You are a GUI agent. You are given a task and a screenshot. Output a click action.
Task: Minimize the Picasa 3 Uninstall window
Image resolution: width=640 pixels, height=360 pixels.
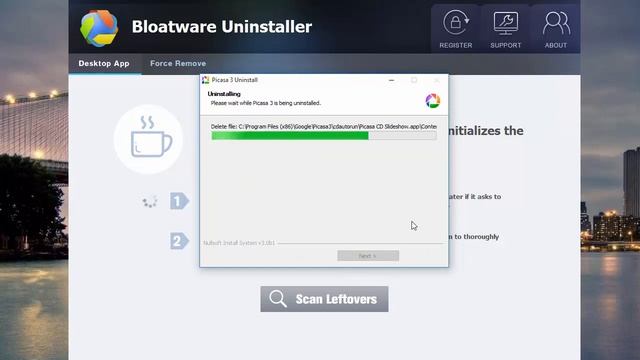point(391,80)
